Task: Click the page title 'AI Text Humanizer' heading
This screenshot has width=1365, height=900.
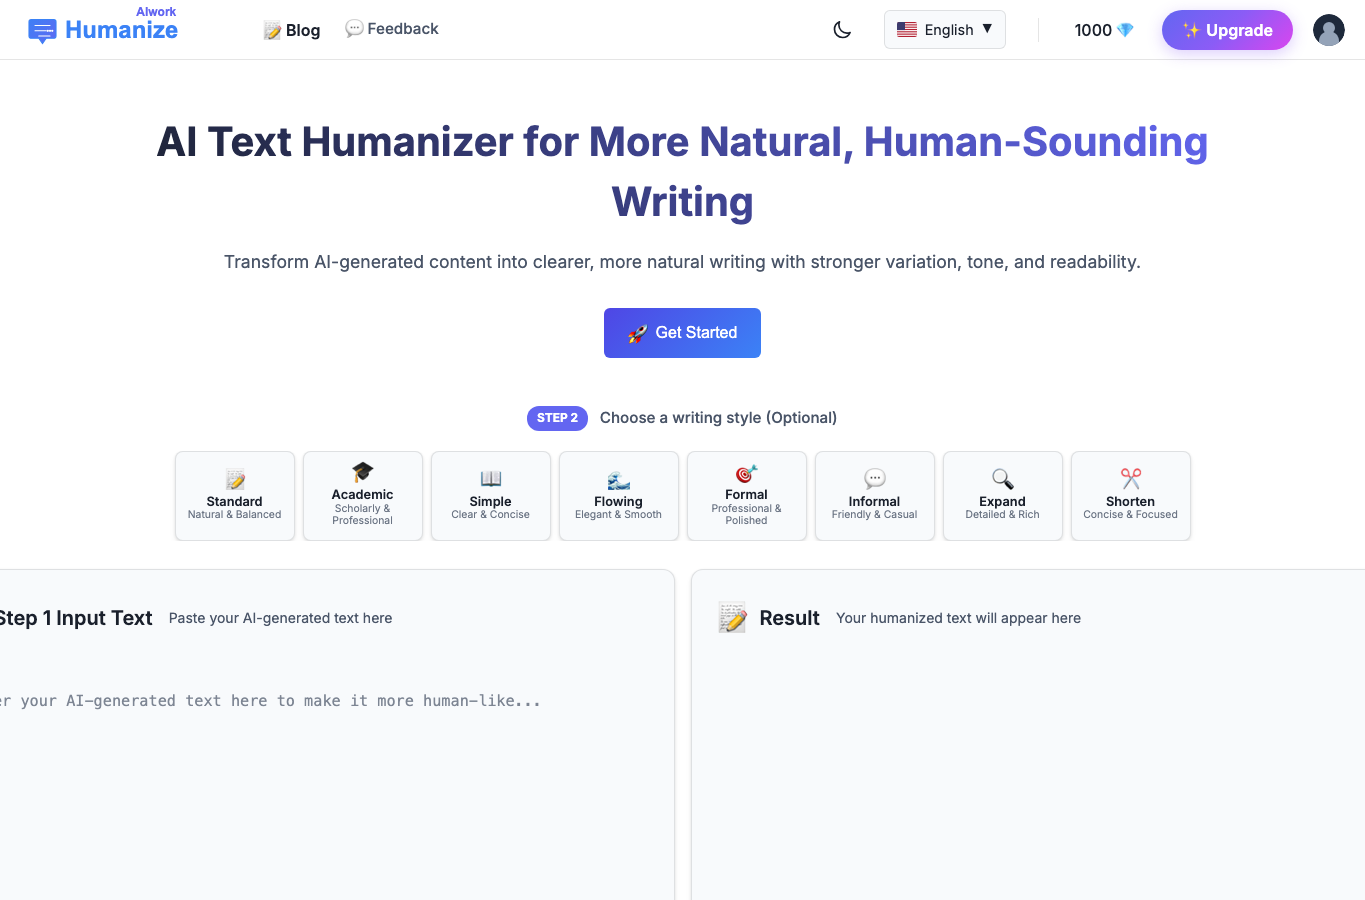Action: click(x=682, y=171)
